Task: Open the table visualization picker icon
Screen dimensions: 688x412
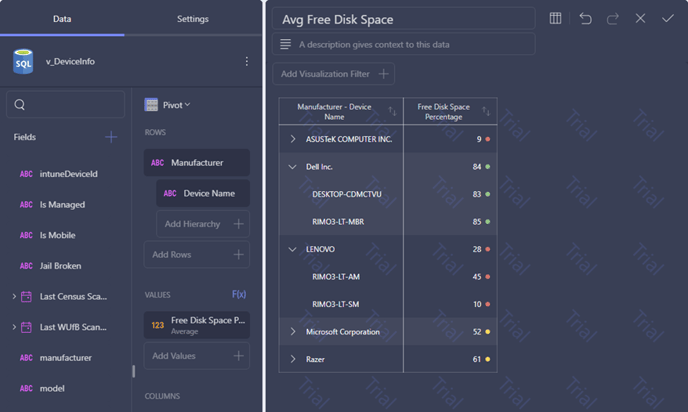Action: (x=555, y=18)
